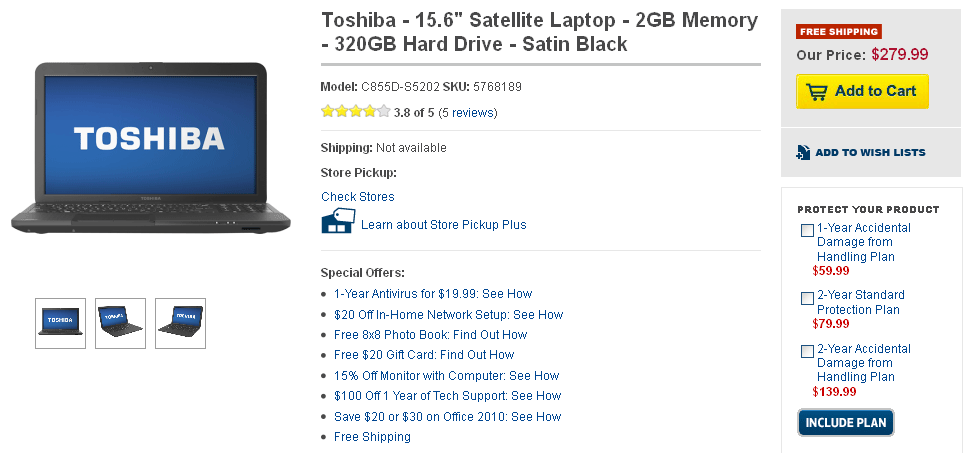Viewport: 976px width, 453px height.
Task: Check 1-Year Accidental Damage plan box
Action: (x=807, y=231)
